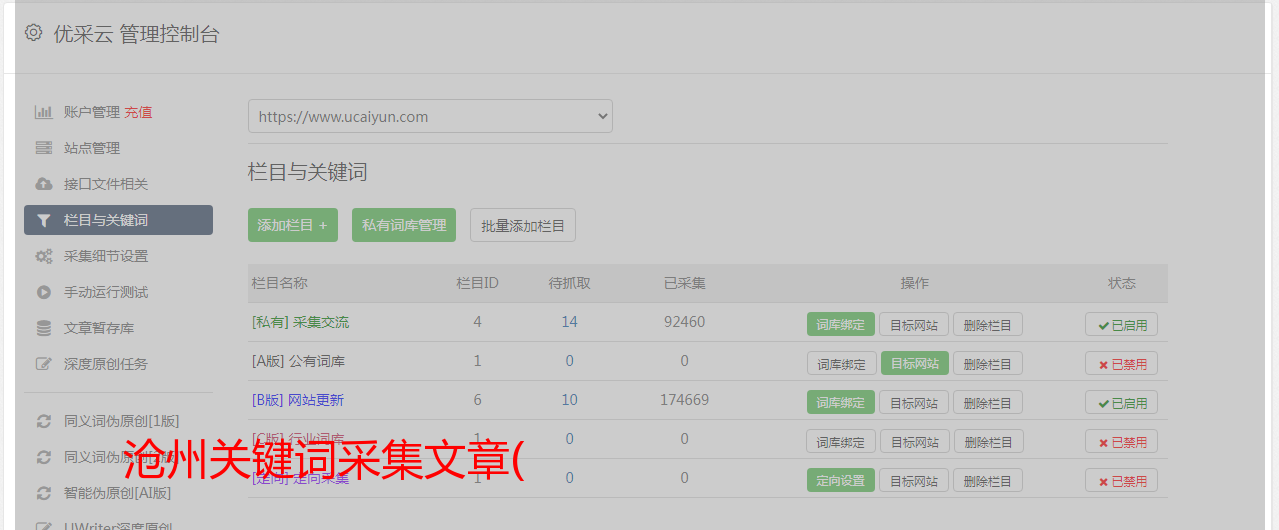The height and width of the screenshot is (530, 1279).
Task: Click the edit icon for 深度原创任务
Action: pos(44,364)
